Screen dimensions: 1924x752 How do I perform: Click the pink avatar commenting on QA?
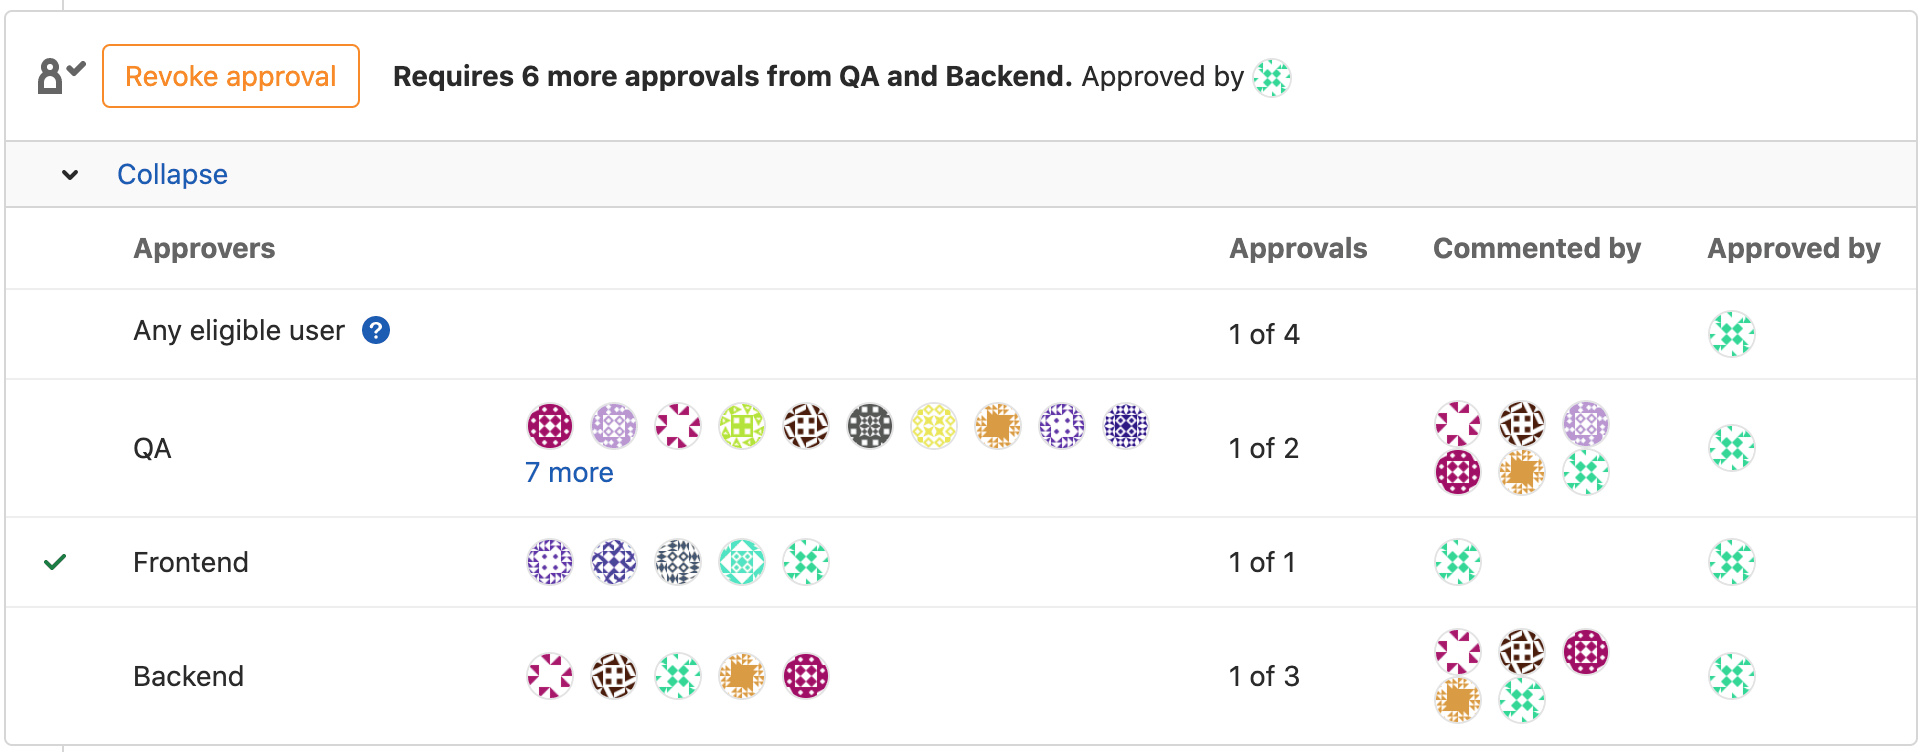[x=1457, y=424]
